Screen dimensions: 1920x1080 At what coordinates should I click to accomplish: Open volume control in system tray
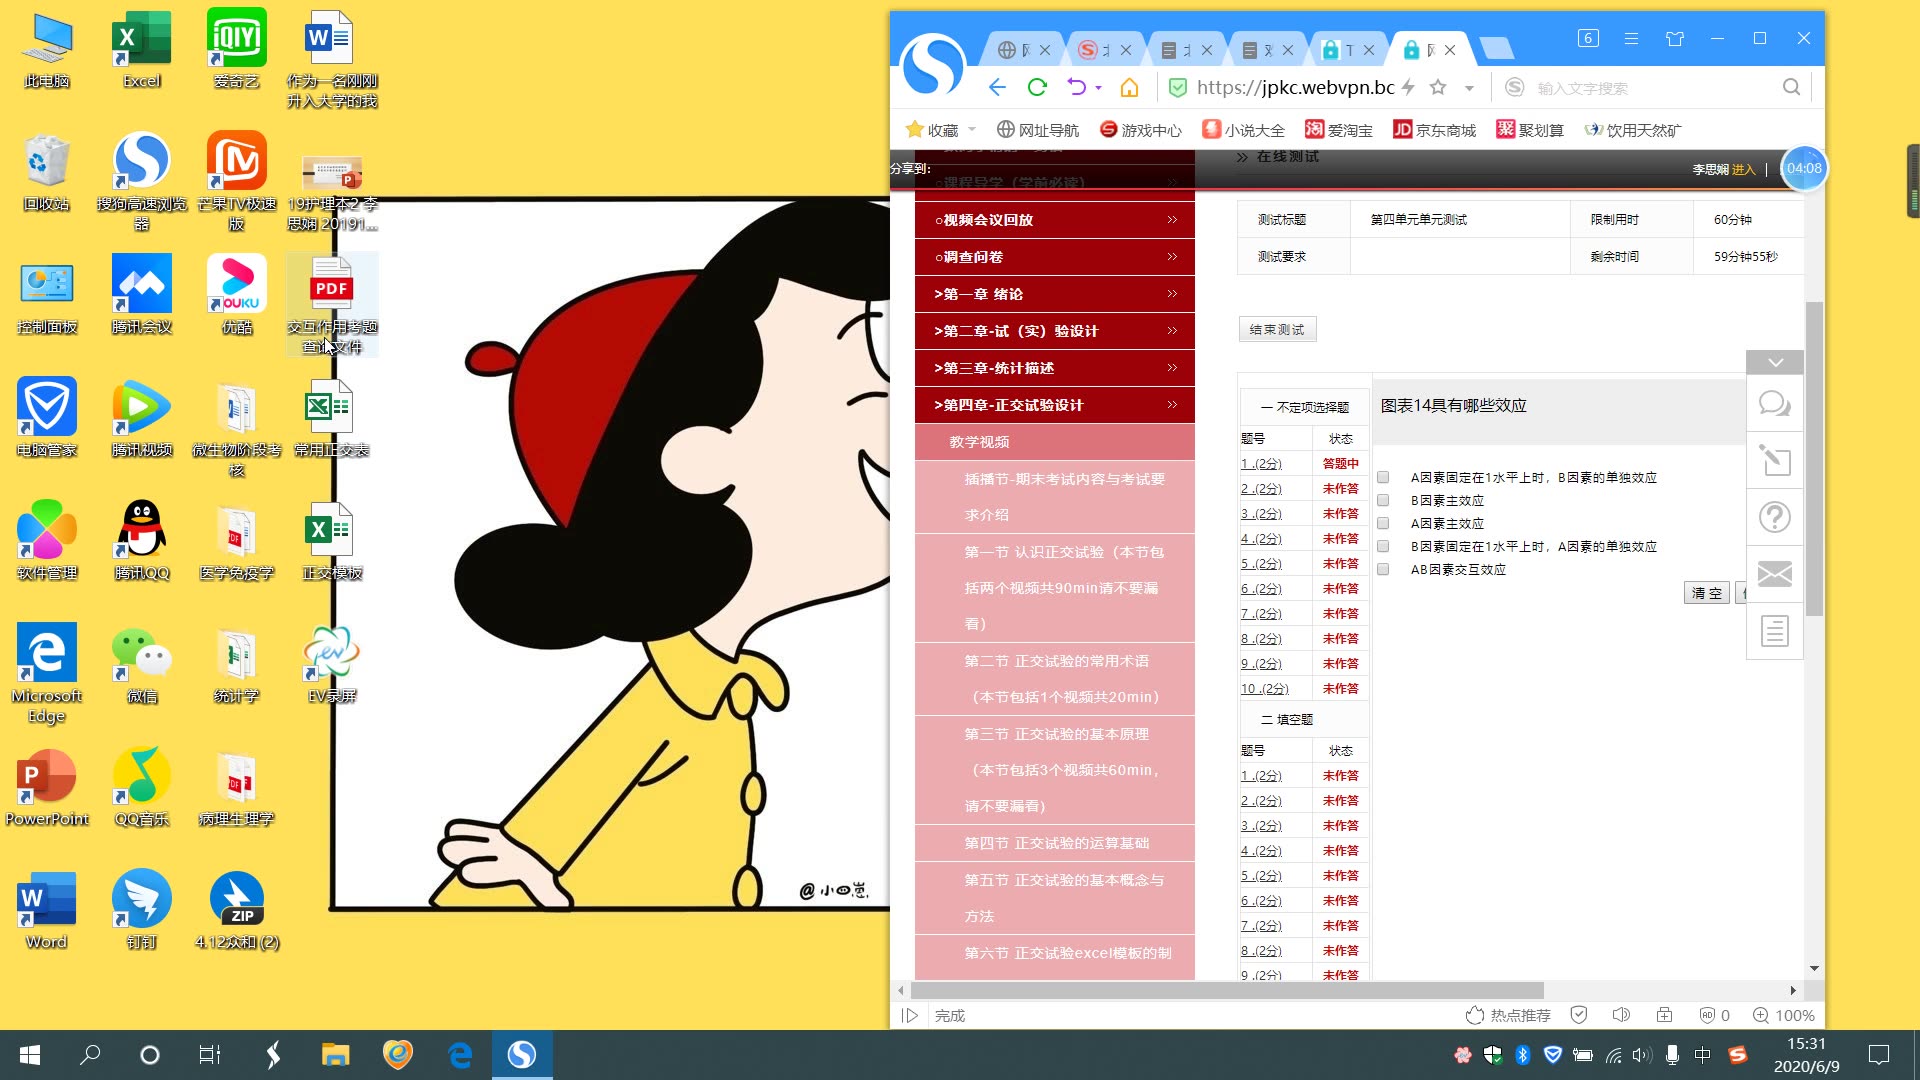tap(1642, 1055)
